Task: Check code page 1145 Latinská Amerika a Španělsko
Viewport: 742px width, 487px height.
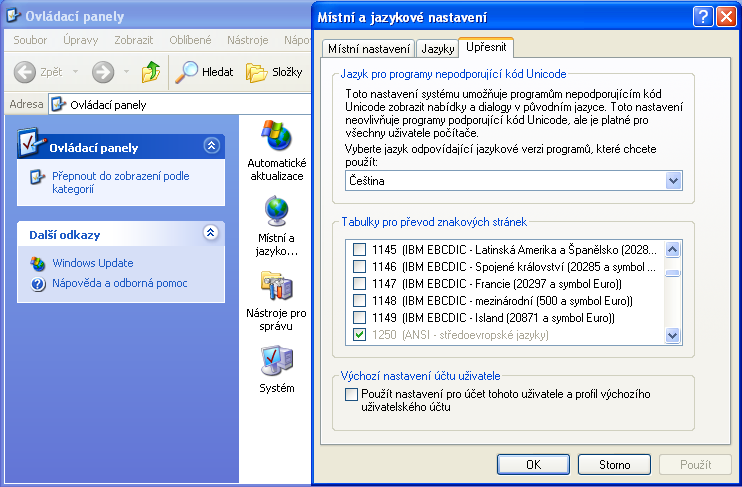Action: point(360,249)
